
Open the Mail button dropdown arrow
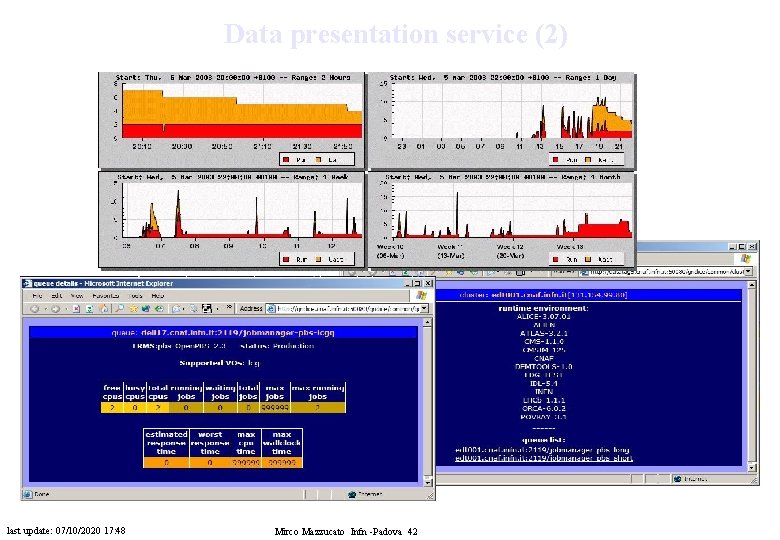184,309
